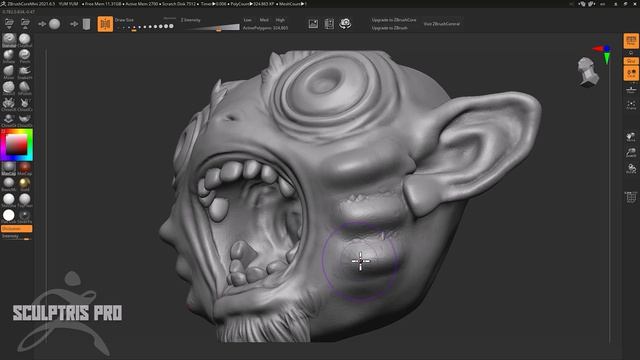Click the Upgrade to ZBrushCore link
Viewport: 640px width, 360px height.
394,20
